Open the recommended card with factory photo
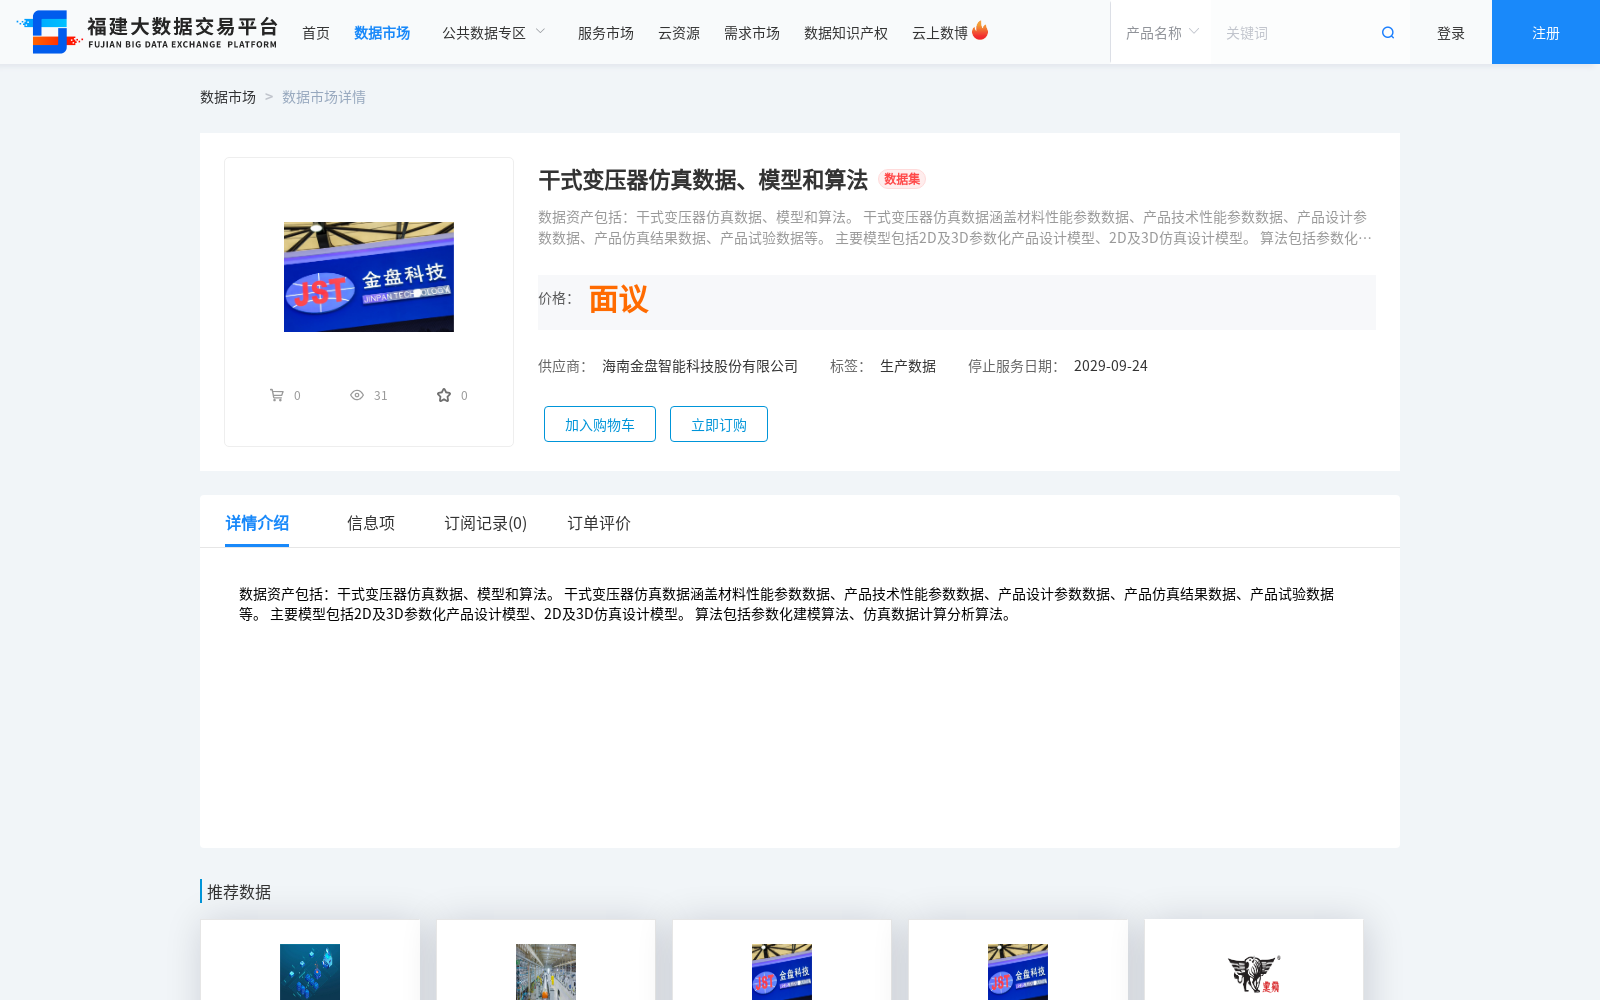Viewport: 1600px width, 1000px height. click(546, 960)
